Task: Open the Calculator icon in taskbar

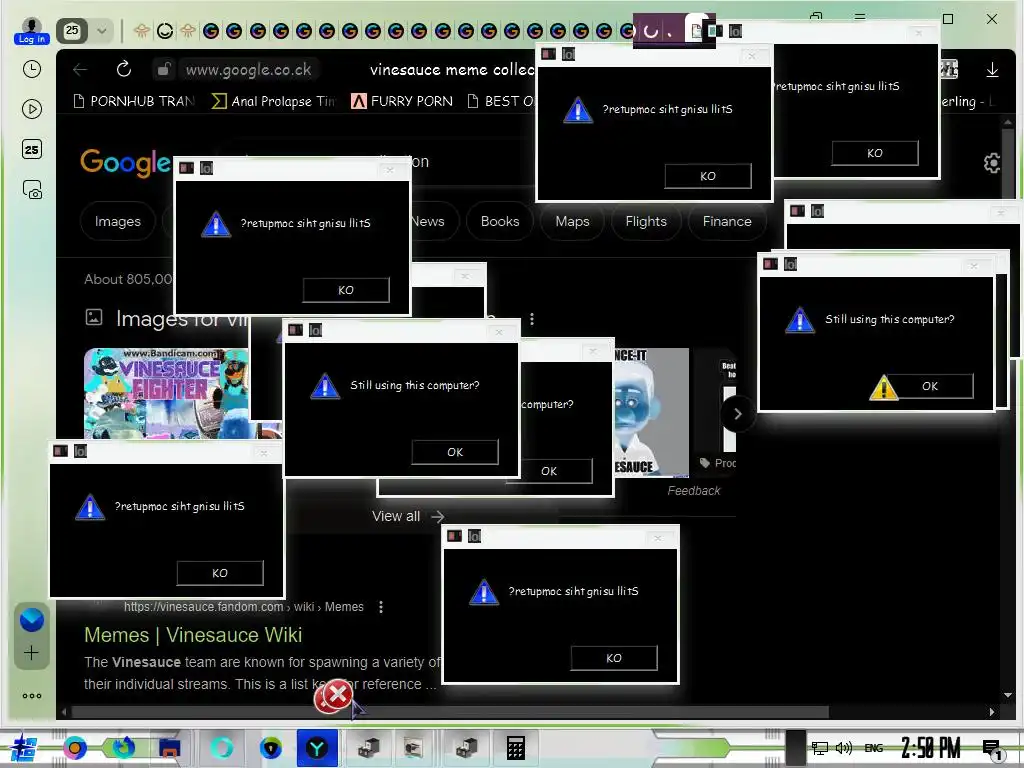Action: tap(516, 748)
